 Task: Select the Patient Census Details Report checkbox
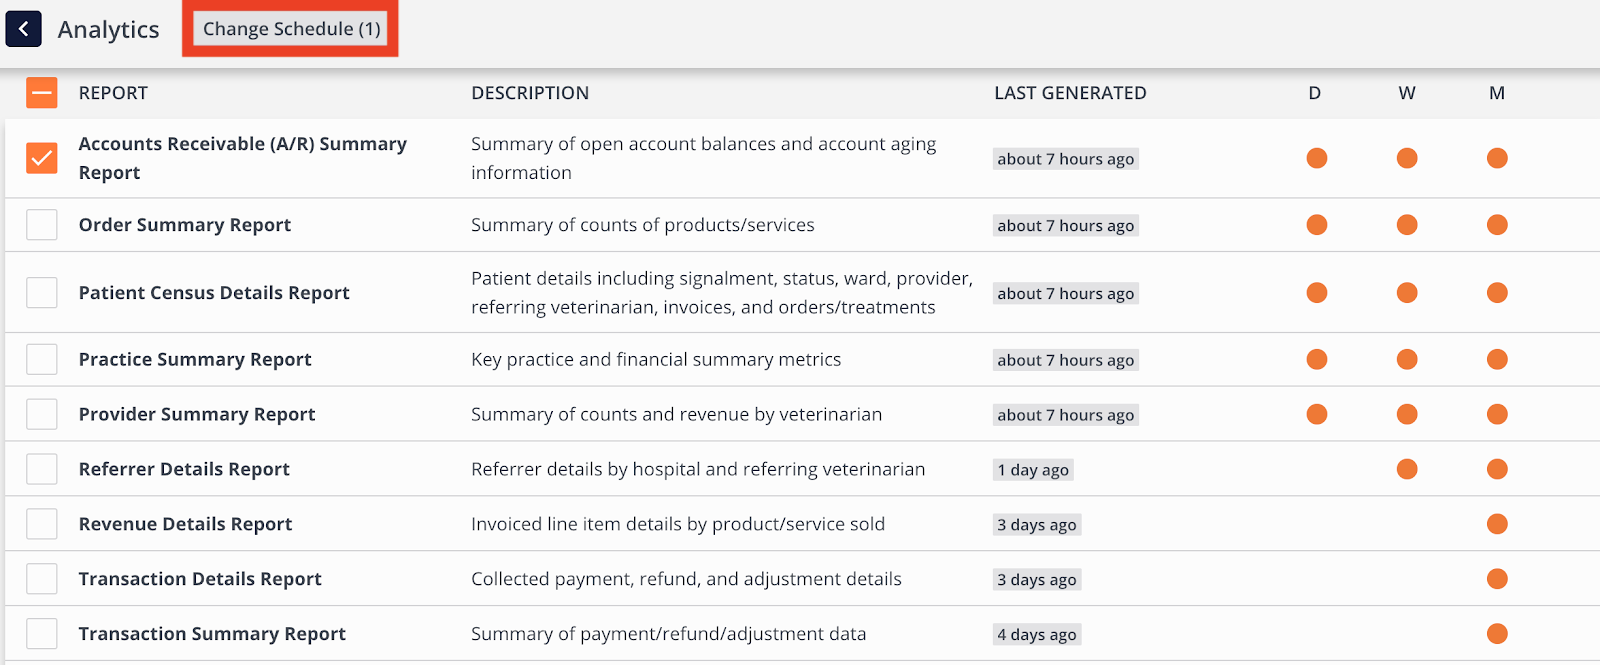42,293
